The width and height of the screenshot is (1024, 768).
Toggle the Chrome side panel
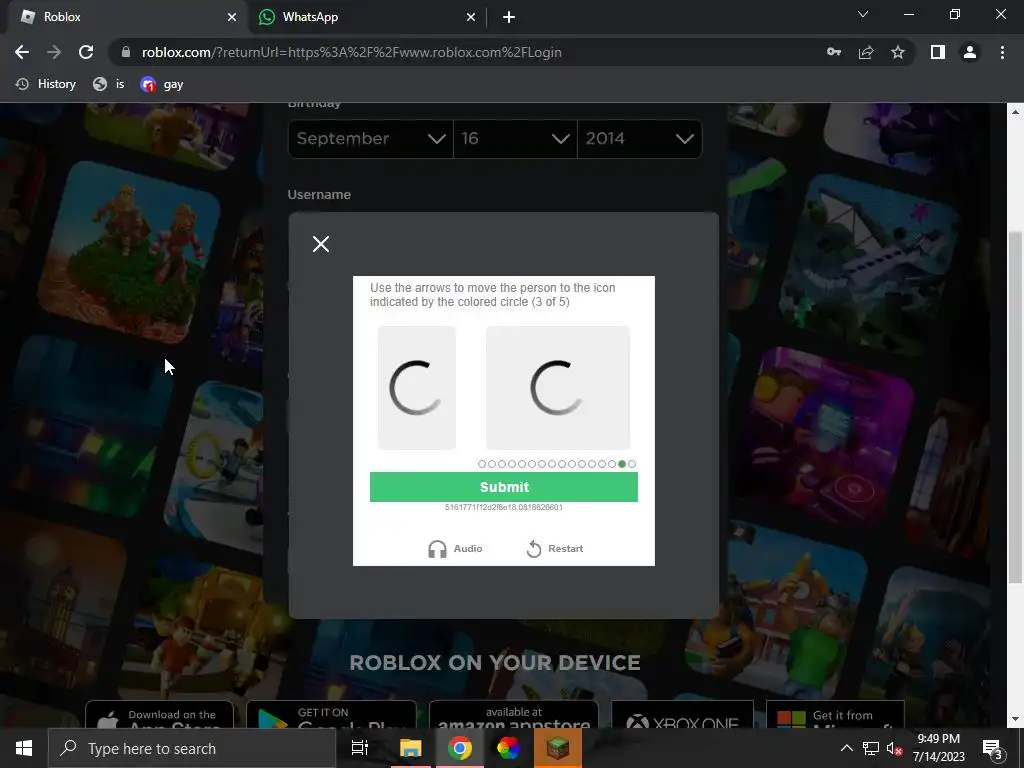tap(938, 52)
